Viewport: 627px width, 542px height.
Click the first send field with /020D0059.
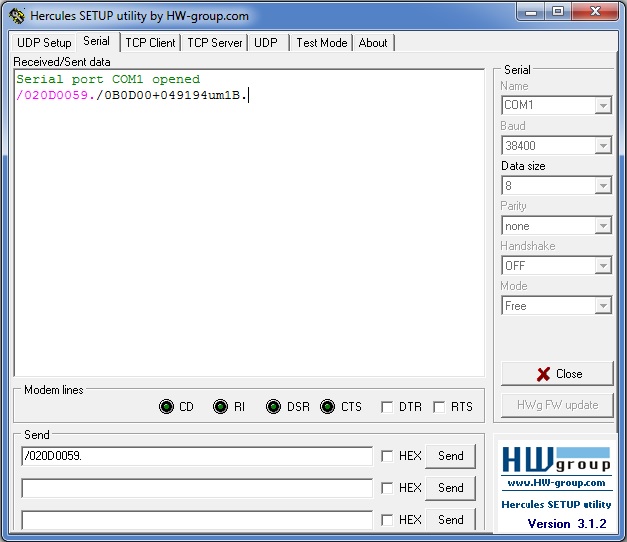pyautogui.click(x=197, y=456)
